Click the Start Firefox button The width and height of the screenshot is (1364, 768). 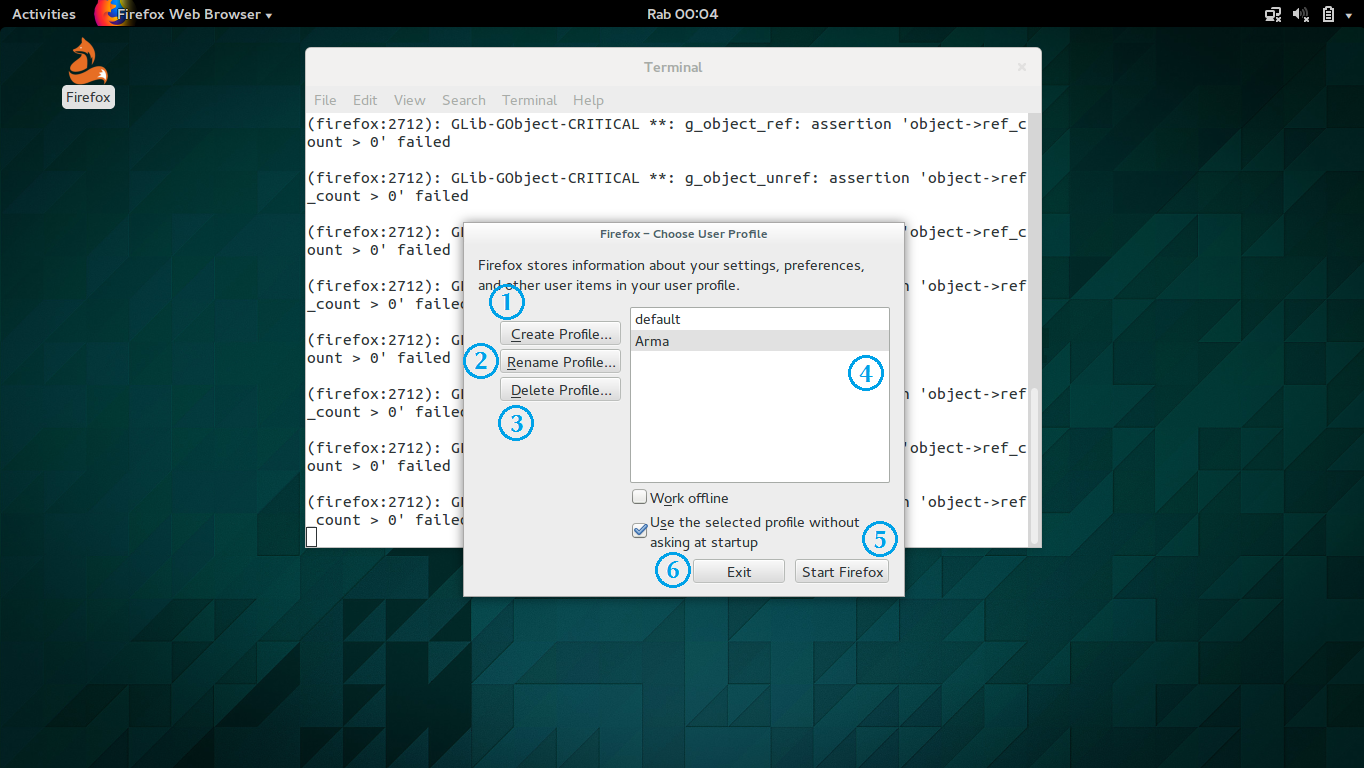pyautogui.click(x=843, y=572)
